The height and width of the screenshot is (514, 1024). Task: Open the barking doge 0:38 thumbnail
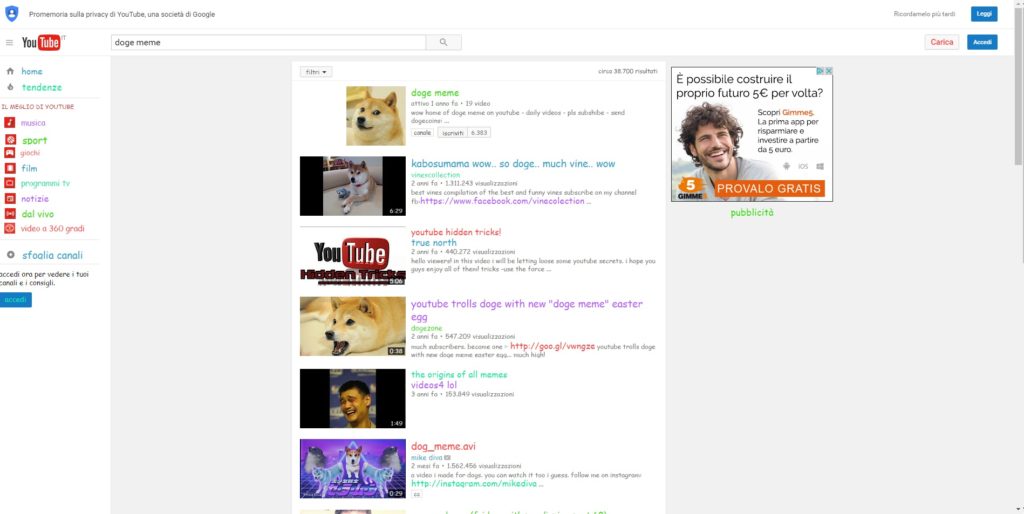353,327
